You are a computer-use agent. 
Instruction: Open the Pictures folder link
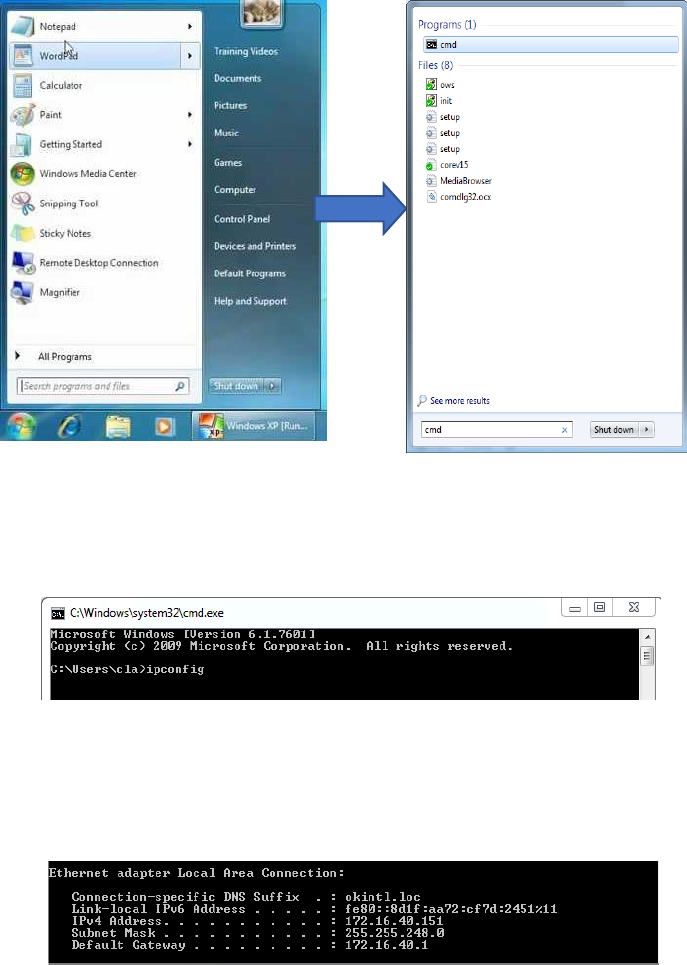click(230, 105)
